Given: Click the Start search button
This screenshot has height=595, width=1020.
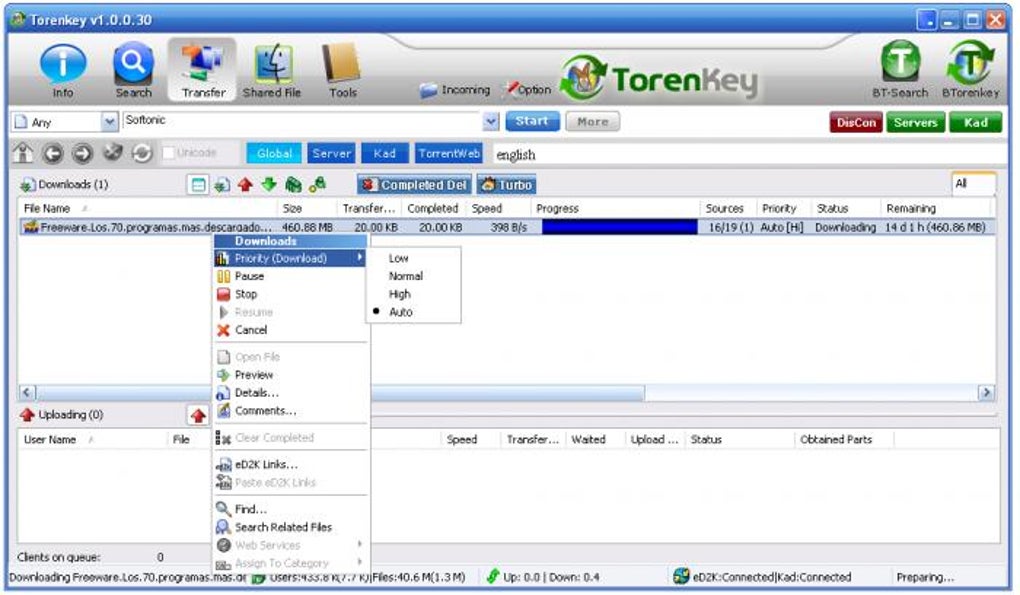Looking at the screenshot, I should (532, 121).
